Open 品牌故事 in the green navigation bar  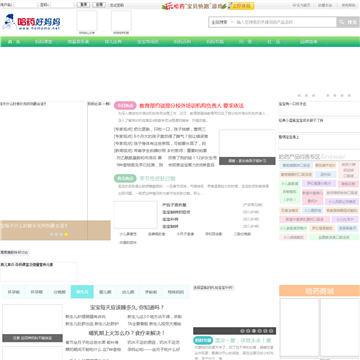tap(309, 42)
